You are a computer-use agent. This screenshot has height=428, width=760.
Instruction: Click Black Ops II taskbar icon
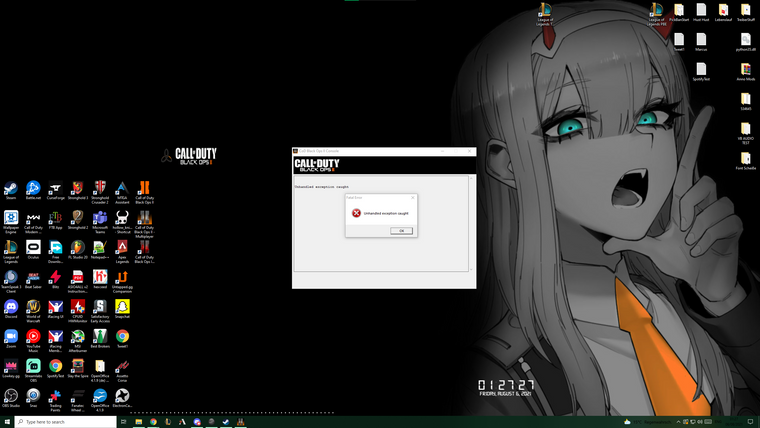point(240,422)
